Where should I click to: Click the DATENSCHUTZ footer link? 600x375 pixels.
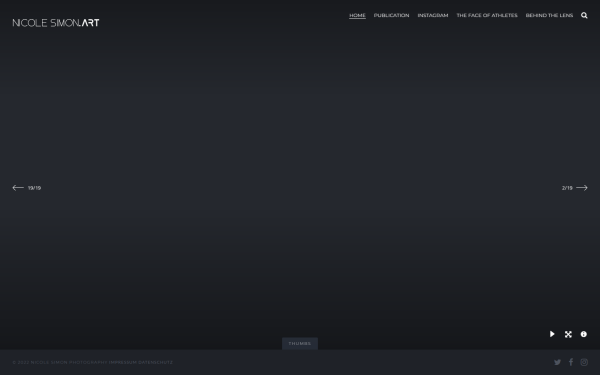pyautogui.click(x=155, y=362)
